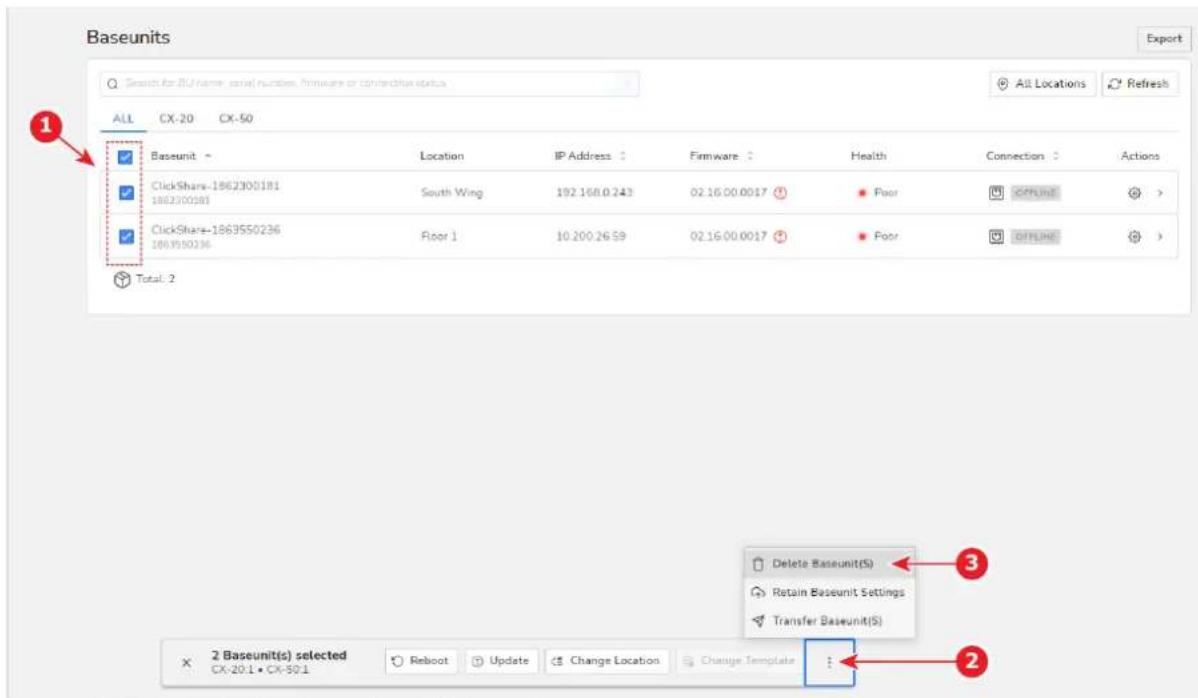Switch to the CX-50 tab
Screen dimensions: 1198x698
coord(236,119)
